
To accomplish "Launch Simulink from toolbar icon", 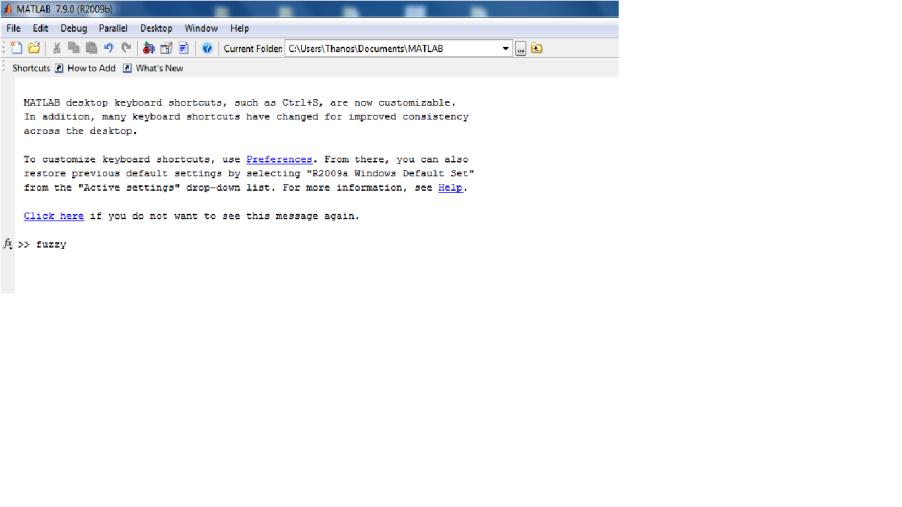I will click(x=148, y=48).
